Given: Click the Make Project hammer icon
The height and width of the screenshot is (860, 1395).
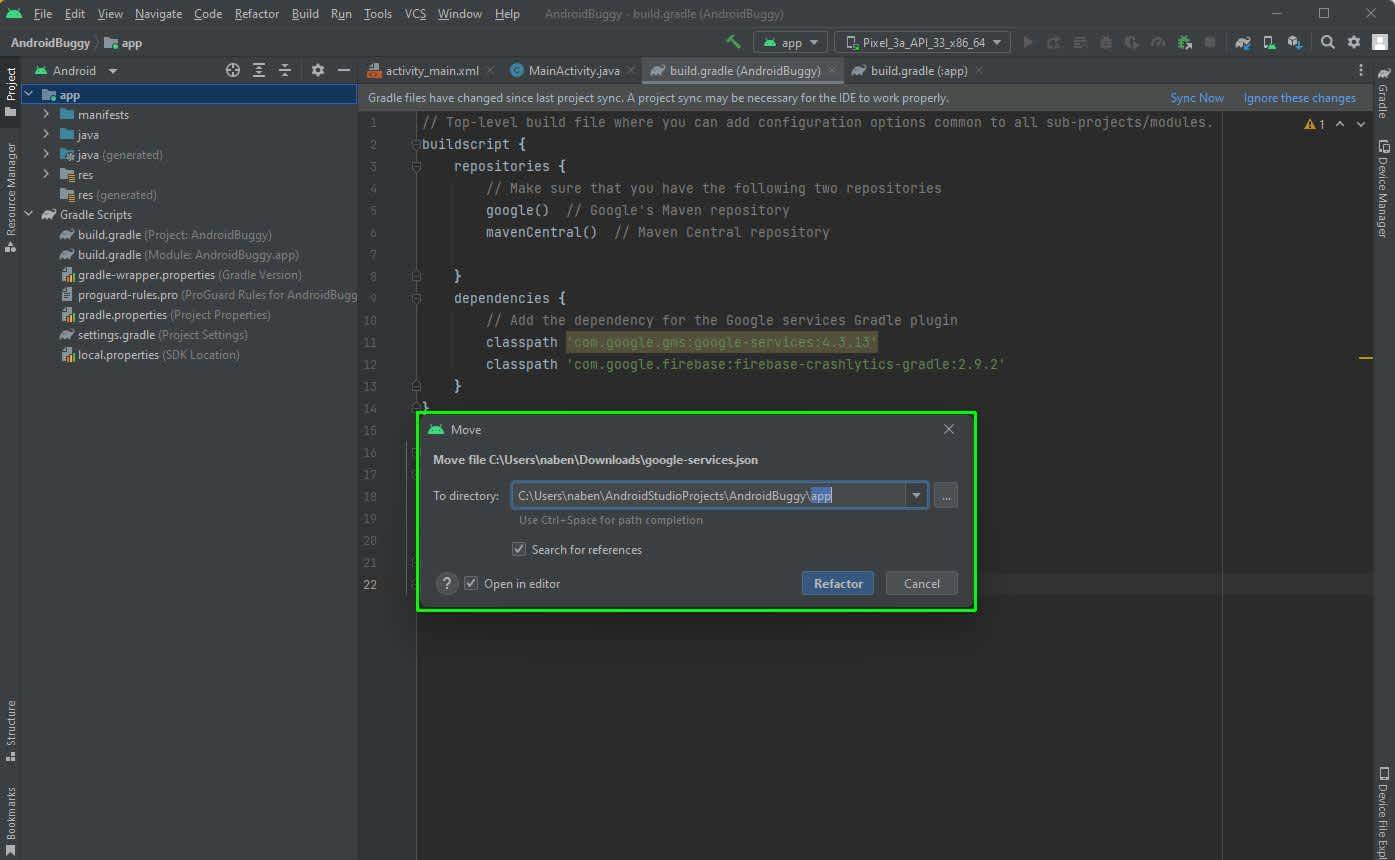Looking at the screenshot, I should (733, 42).
